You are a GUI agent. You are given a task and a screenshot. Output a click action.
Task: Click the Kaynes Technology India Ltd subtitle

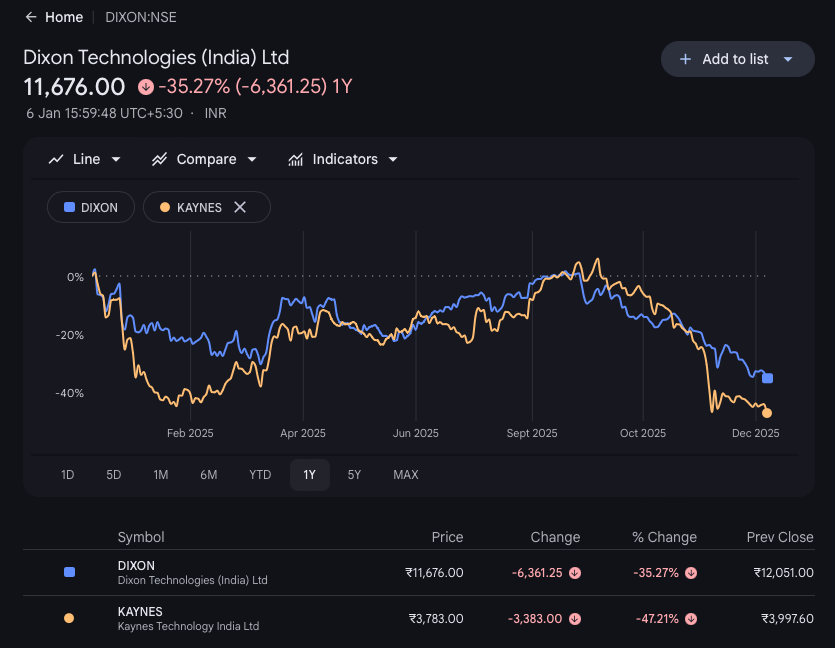[188, 626]
